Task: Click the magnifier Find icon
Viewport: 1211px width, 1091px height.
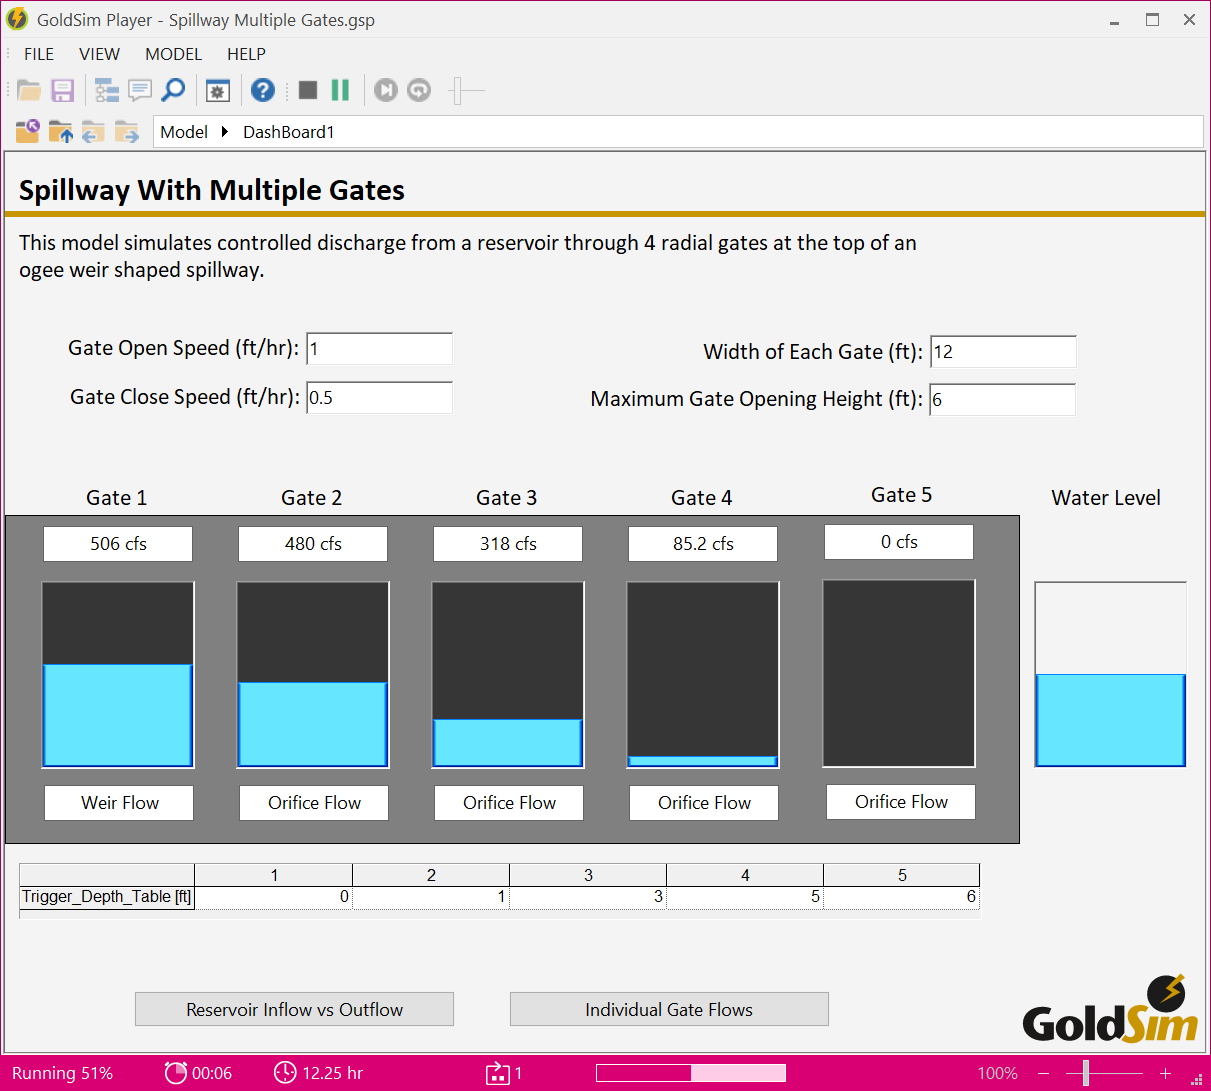Action: [173, 91]
